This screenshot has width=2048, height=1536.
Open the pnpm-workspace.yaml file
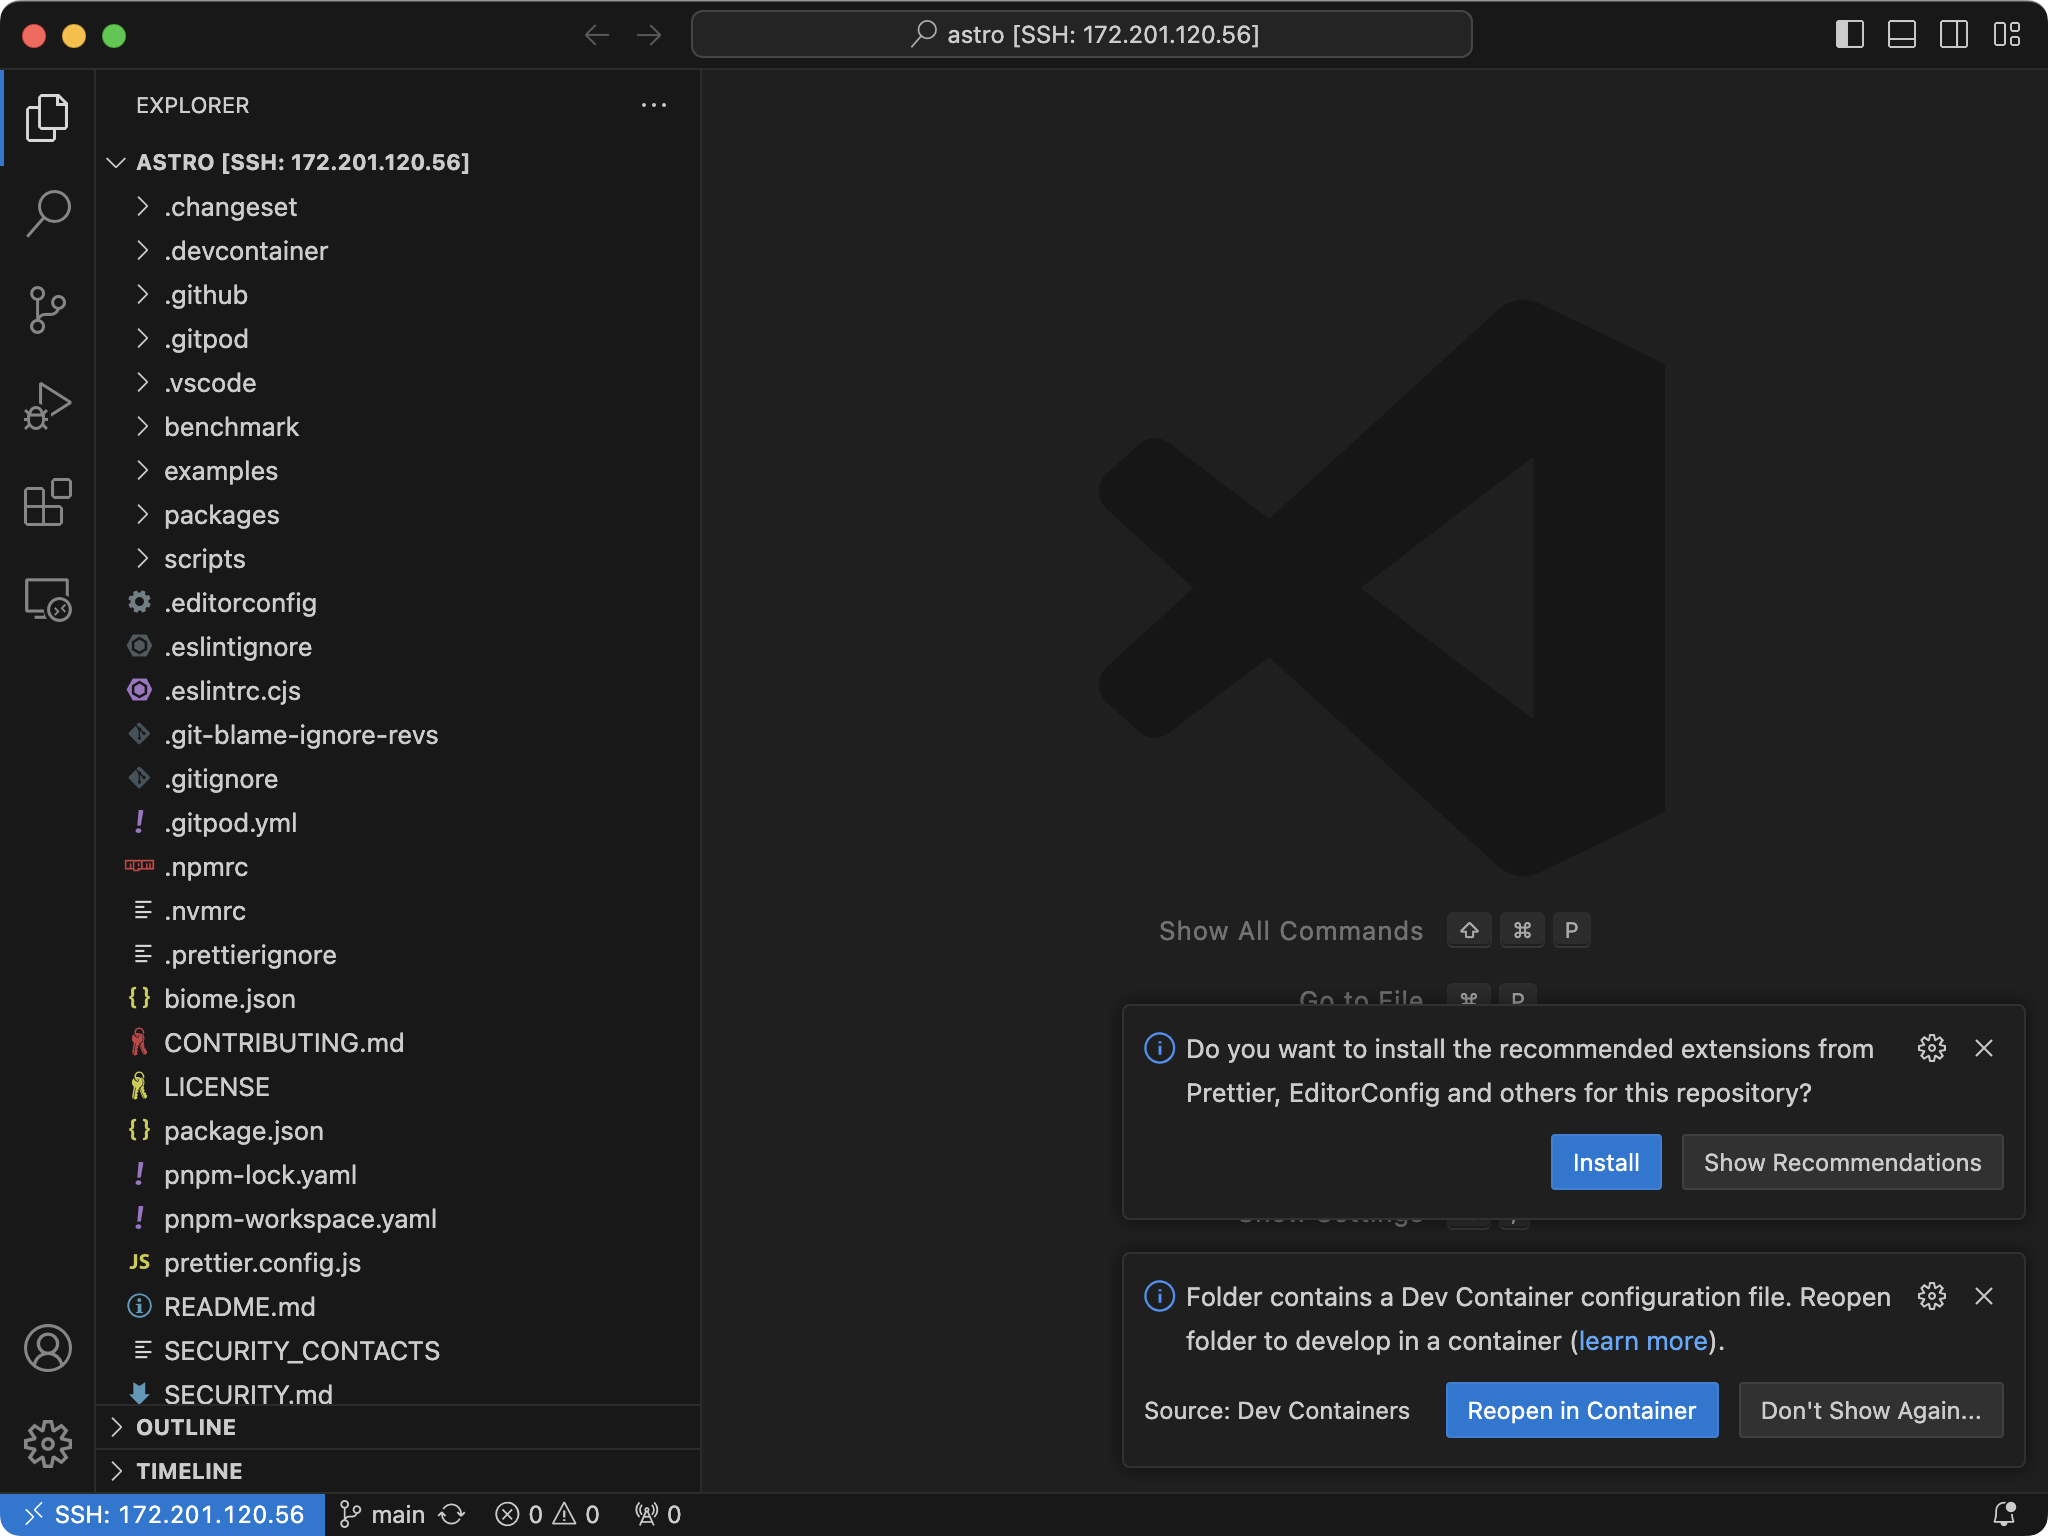[398, 1219]
